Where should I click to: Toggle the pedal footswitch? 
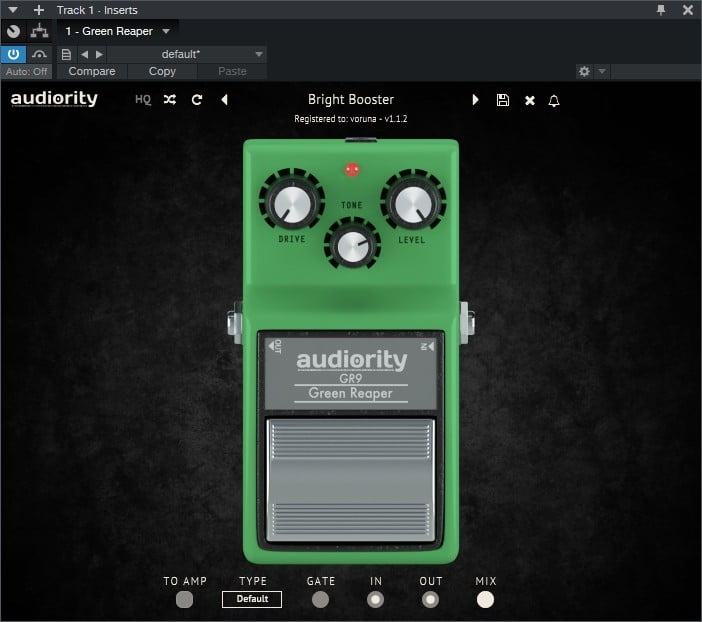[x=351, y=480]
